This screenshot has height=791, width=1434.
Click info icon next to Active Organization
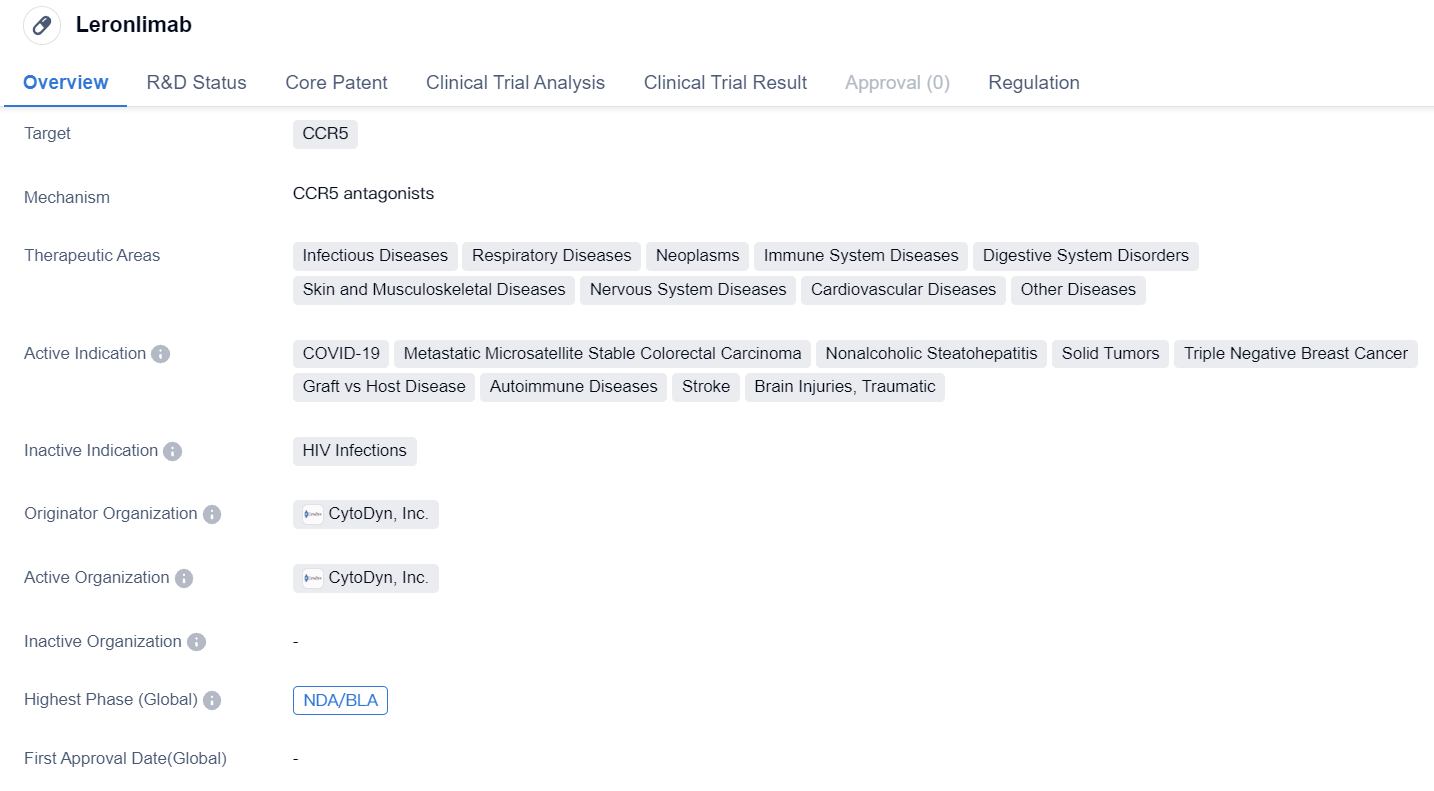(x=184, y=578)
